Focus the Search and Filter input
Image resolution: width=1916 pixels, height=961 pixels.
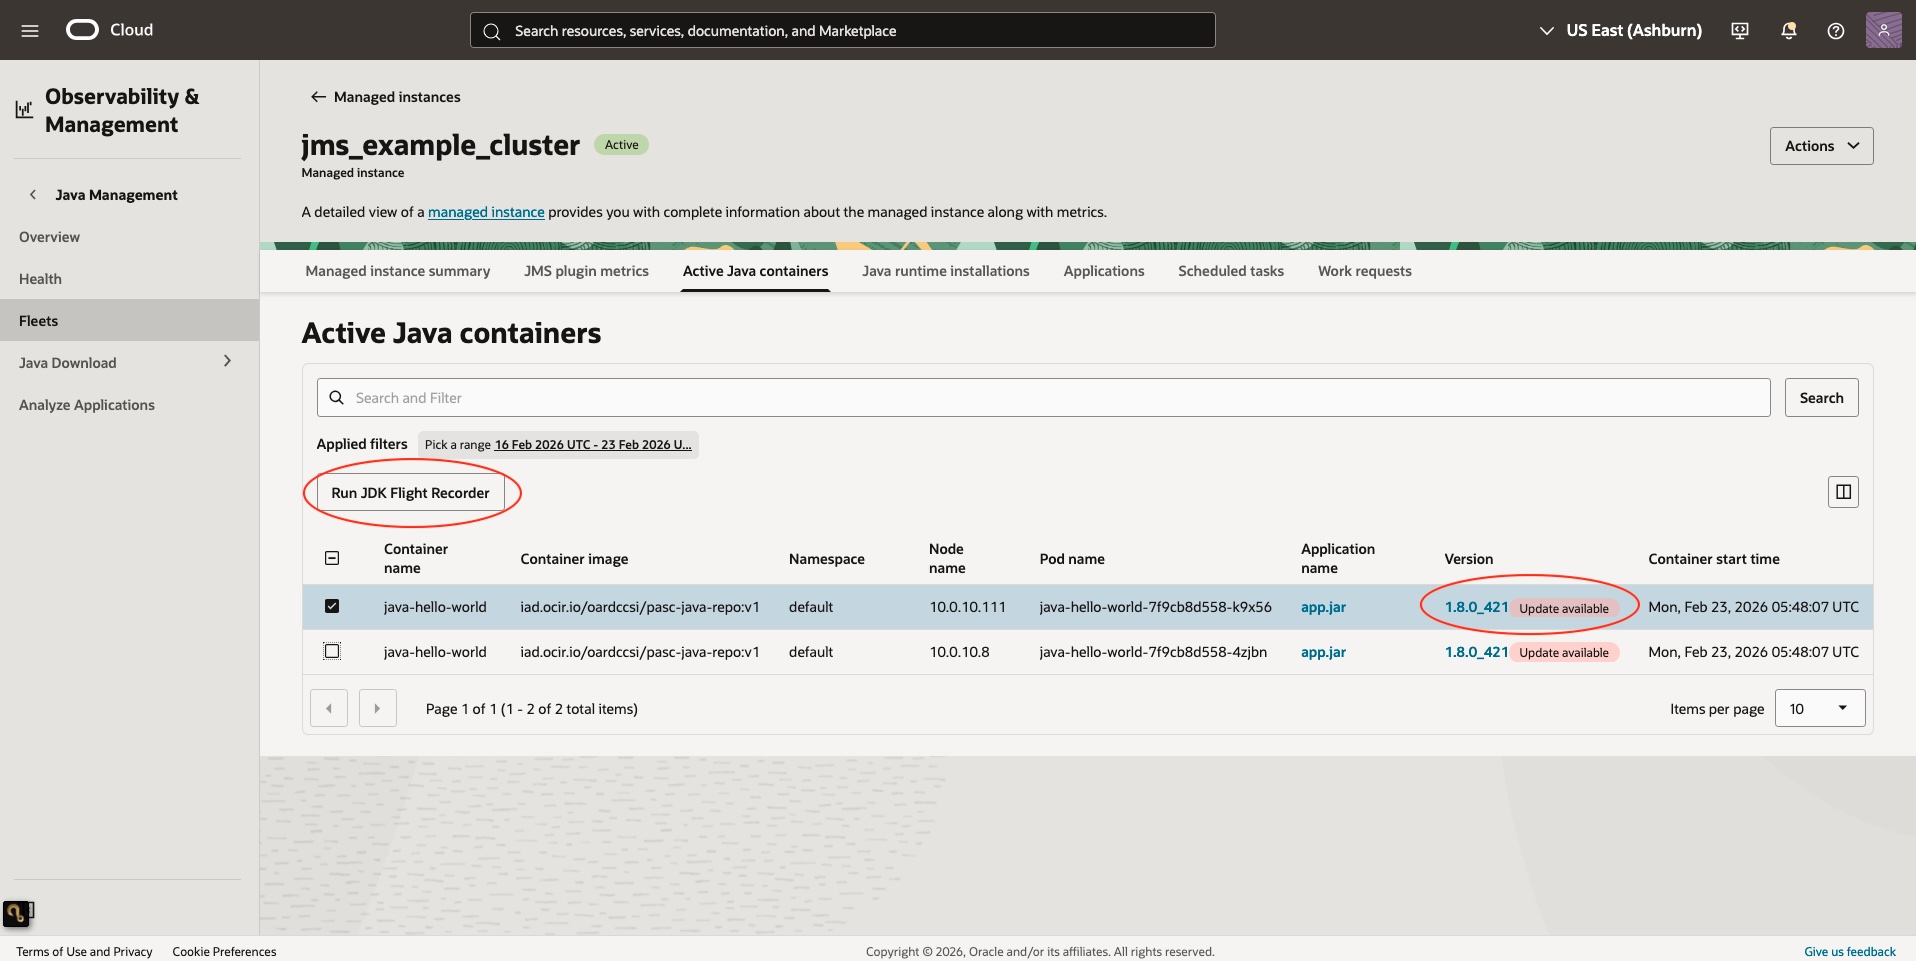[x=1043, y=398]
